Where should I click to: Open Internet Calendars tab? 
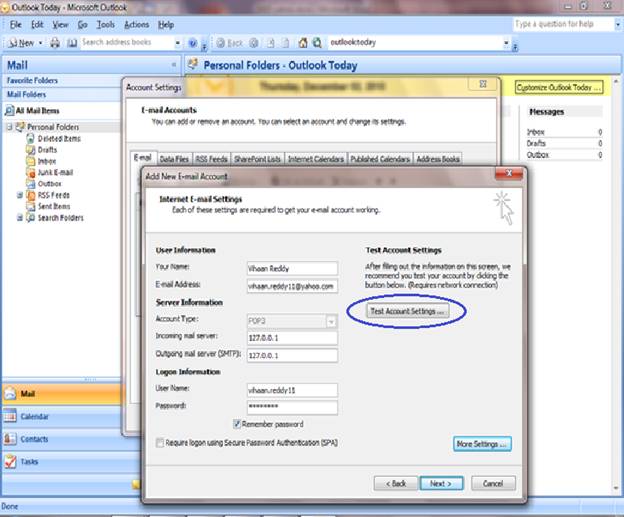pyautogui.click(x=316, y=159)
